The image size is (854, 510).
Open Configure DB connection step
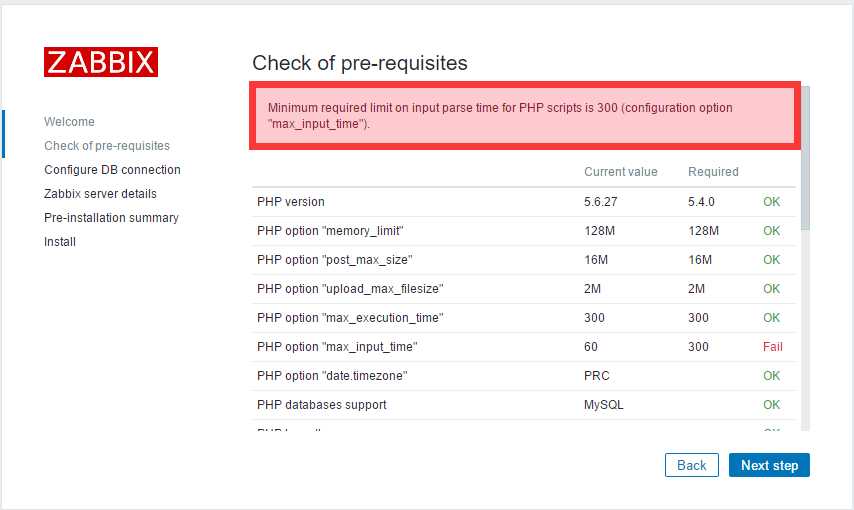(112, 169)
